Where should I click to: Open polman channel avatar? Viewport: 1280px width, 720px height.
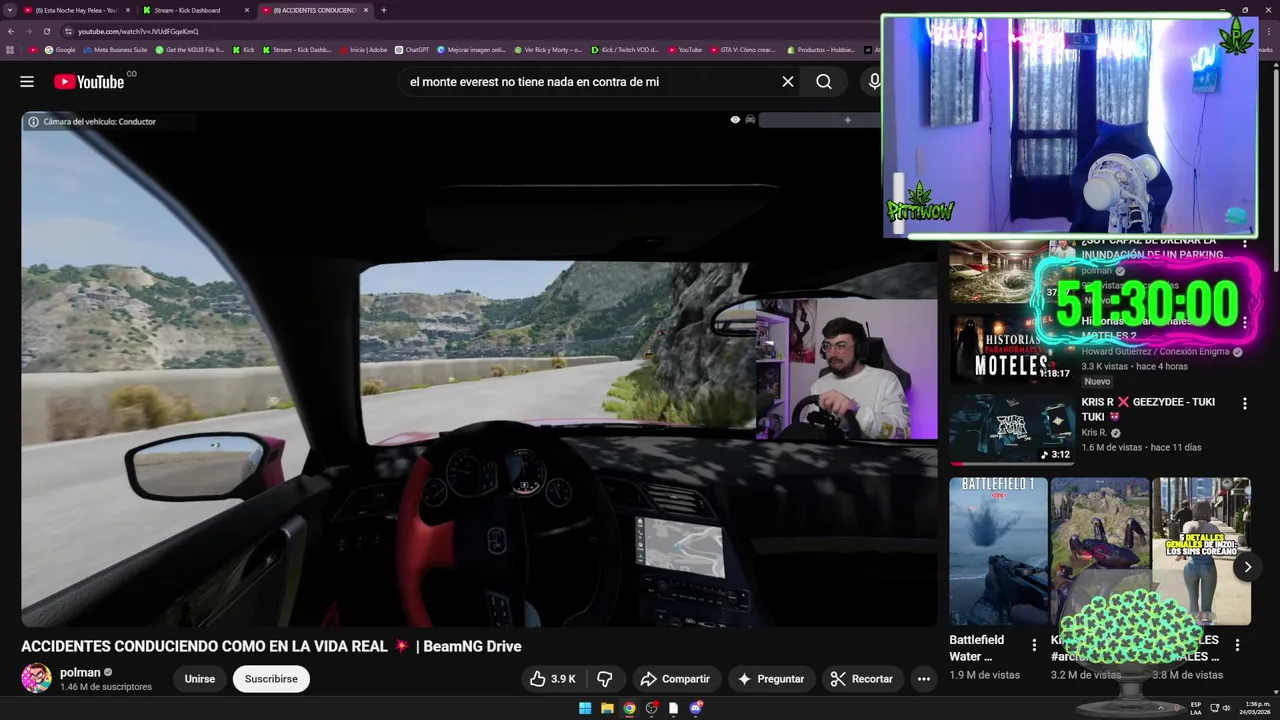pos(37,679)
